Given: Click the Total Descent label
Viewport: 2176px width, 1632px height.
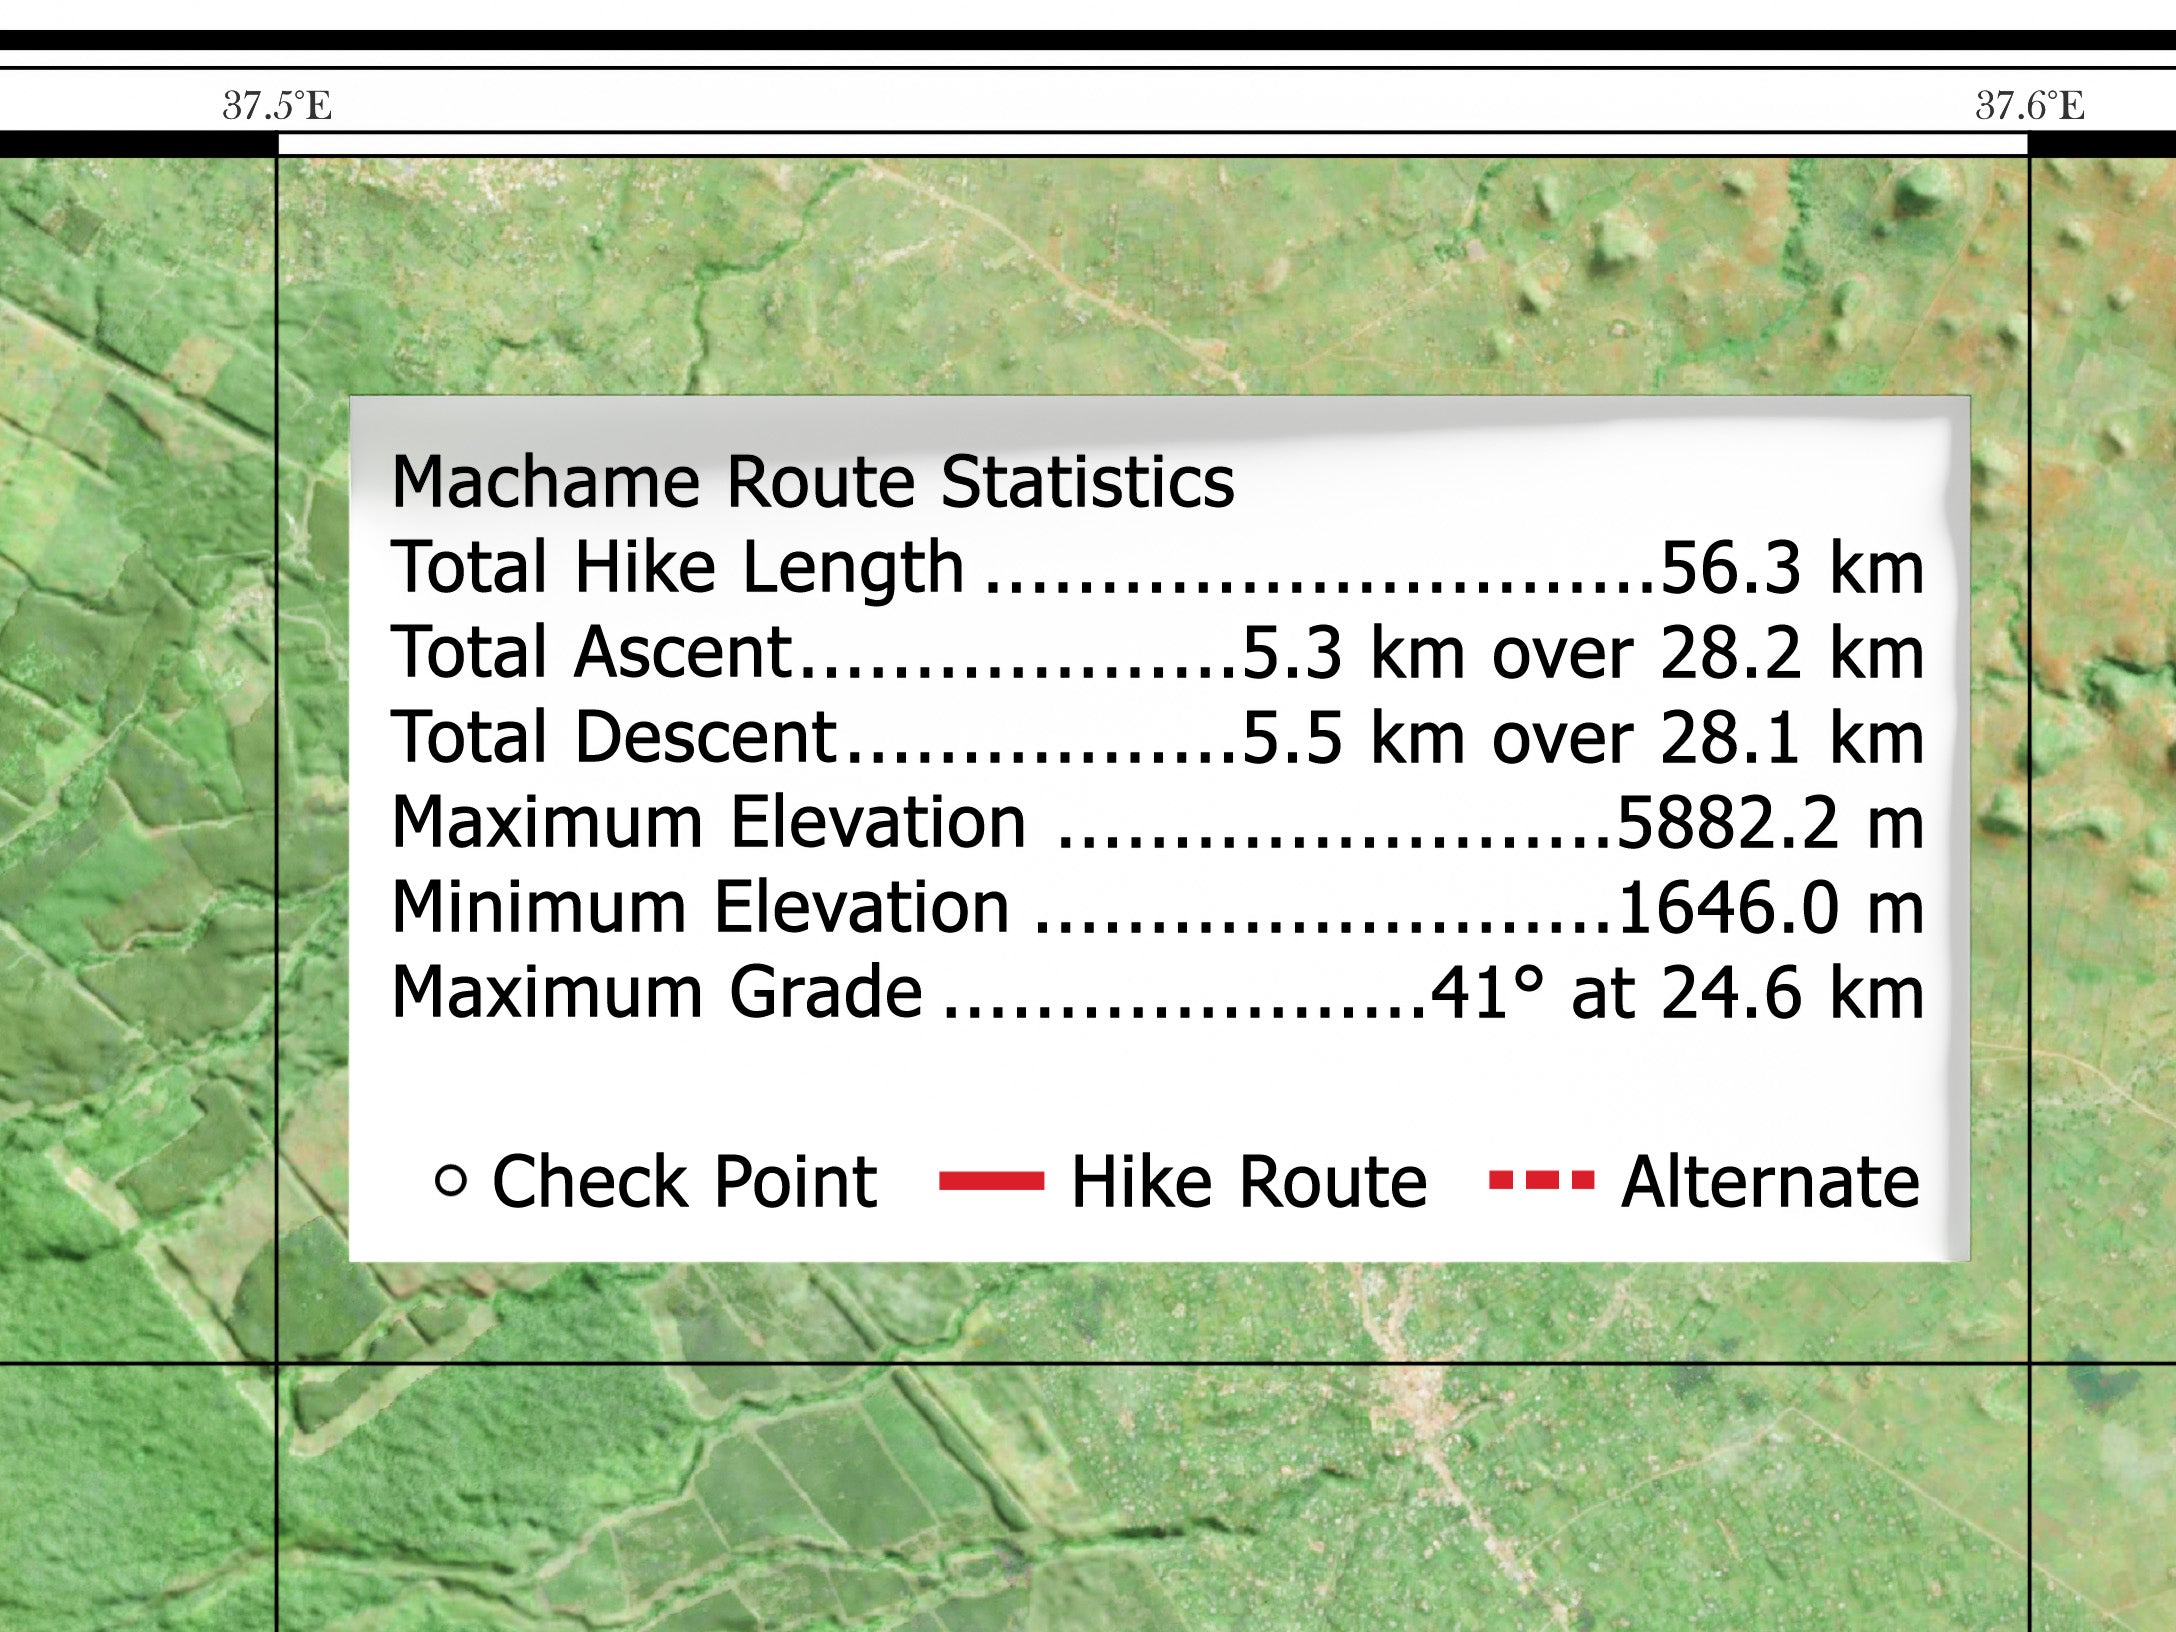Looking at the screenshot, I should 613,738.
